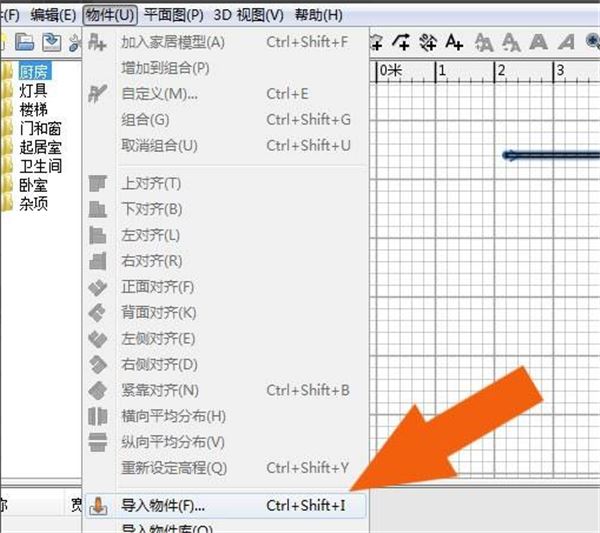Click modify icon beside 自定义(M)
The width and height of the screenshot is (600, 533).
click(x=97, y=94)
